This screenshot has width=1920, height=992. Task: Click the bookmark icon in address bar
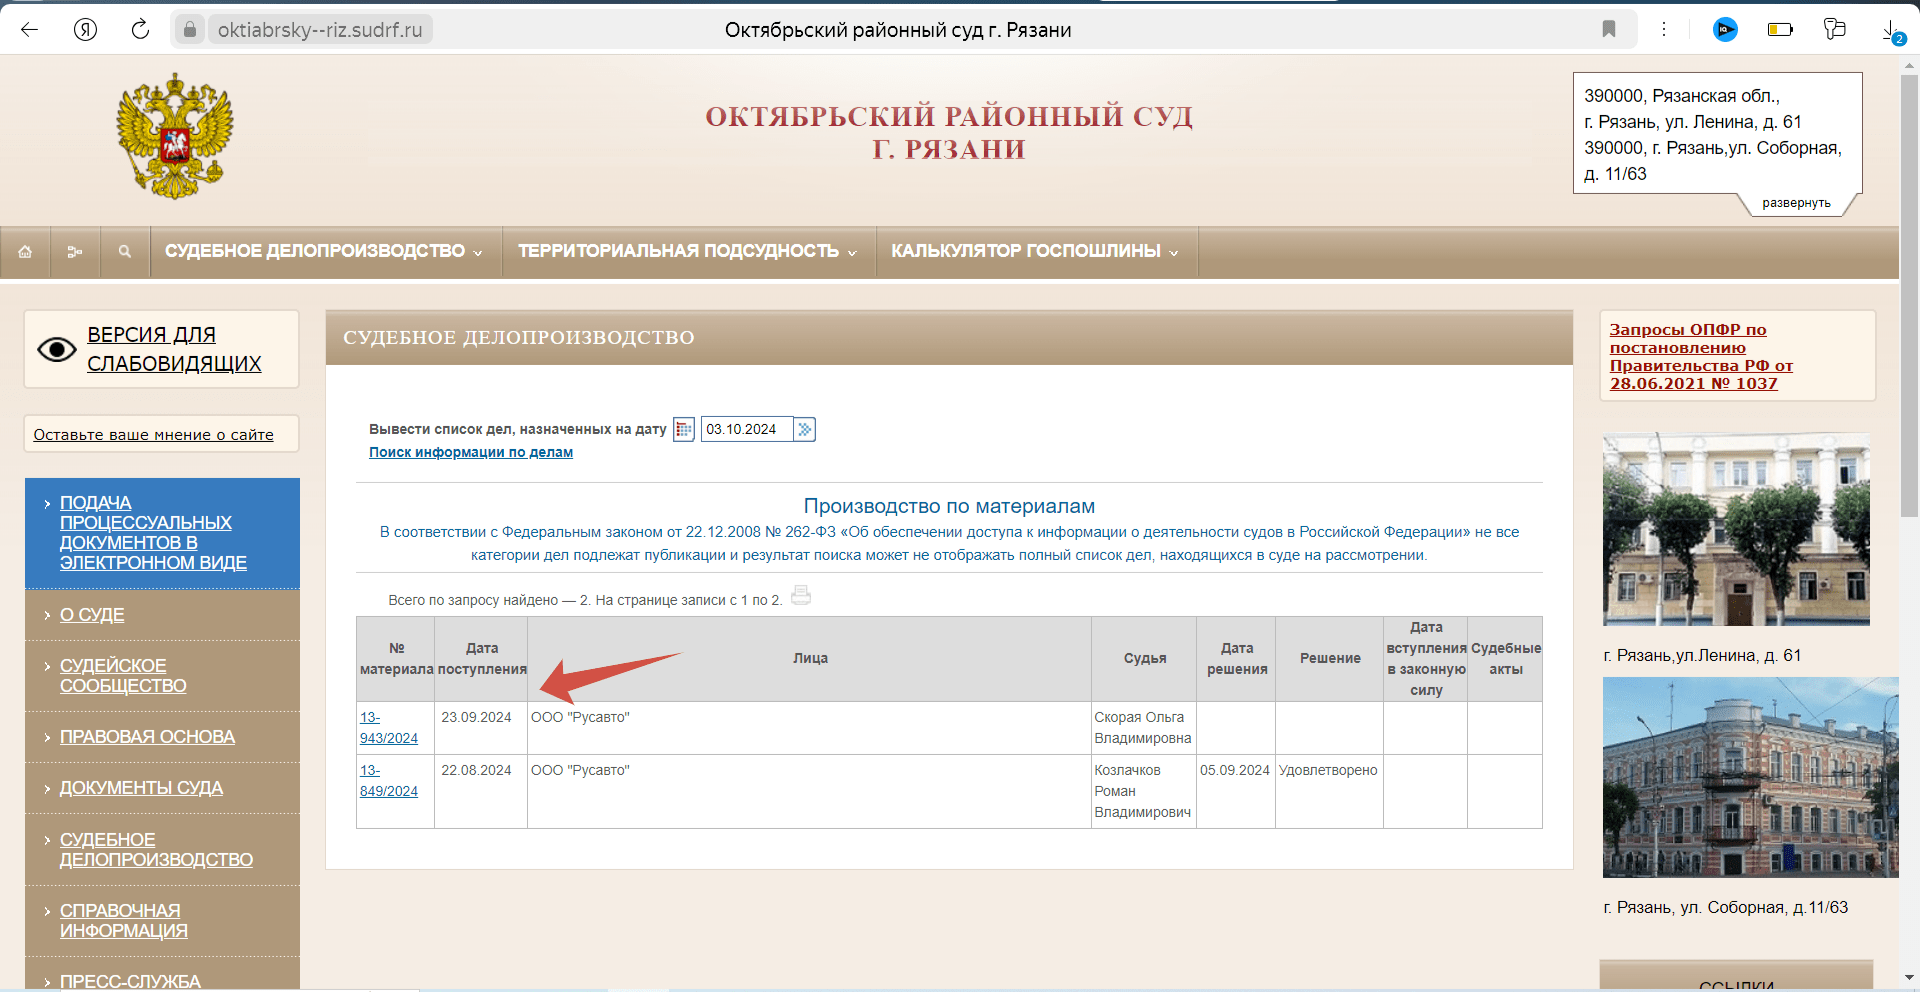pyautogui.click(x=1609, y=29)
